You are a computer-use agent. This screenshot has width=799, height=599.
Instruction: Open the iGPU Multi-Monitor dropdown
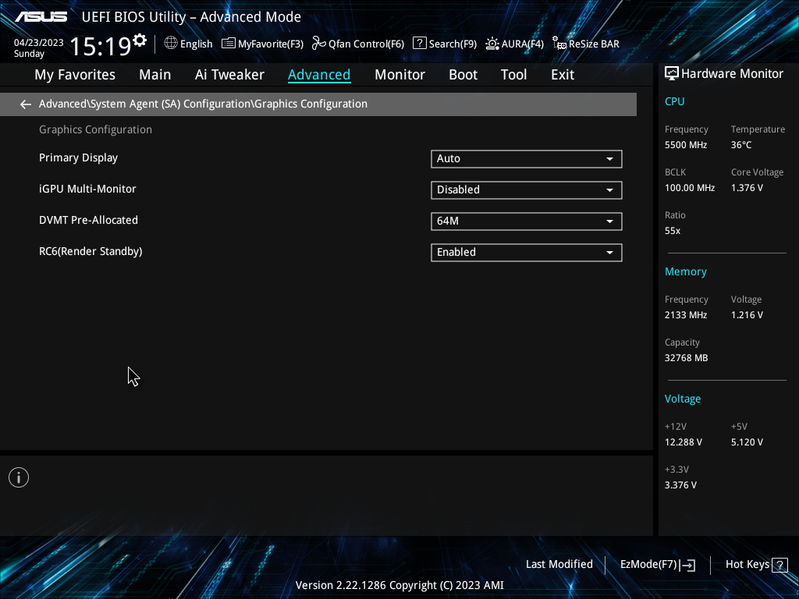[x=526, y=190]
